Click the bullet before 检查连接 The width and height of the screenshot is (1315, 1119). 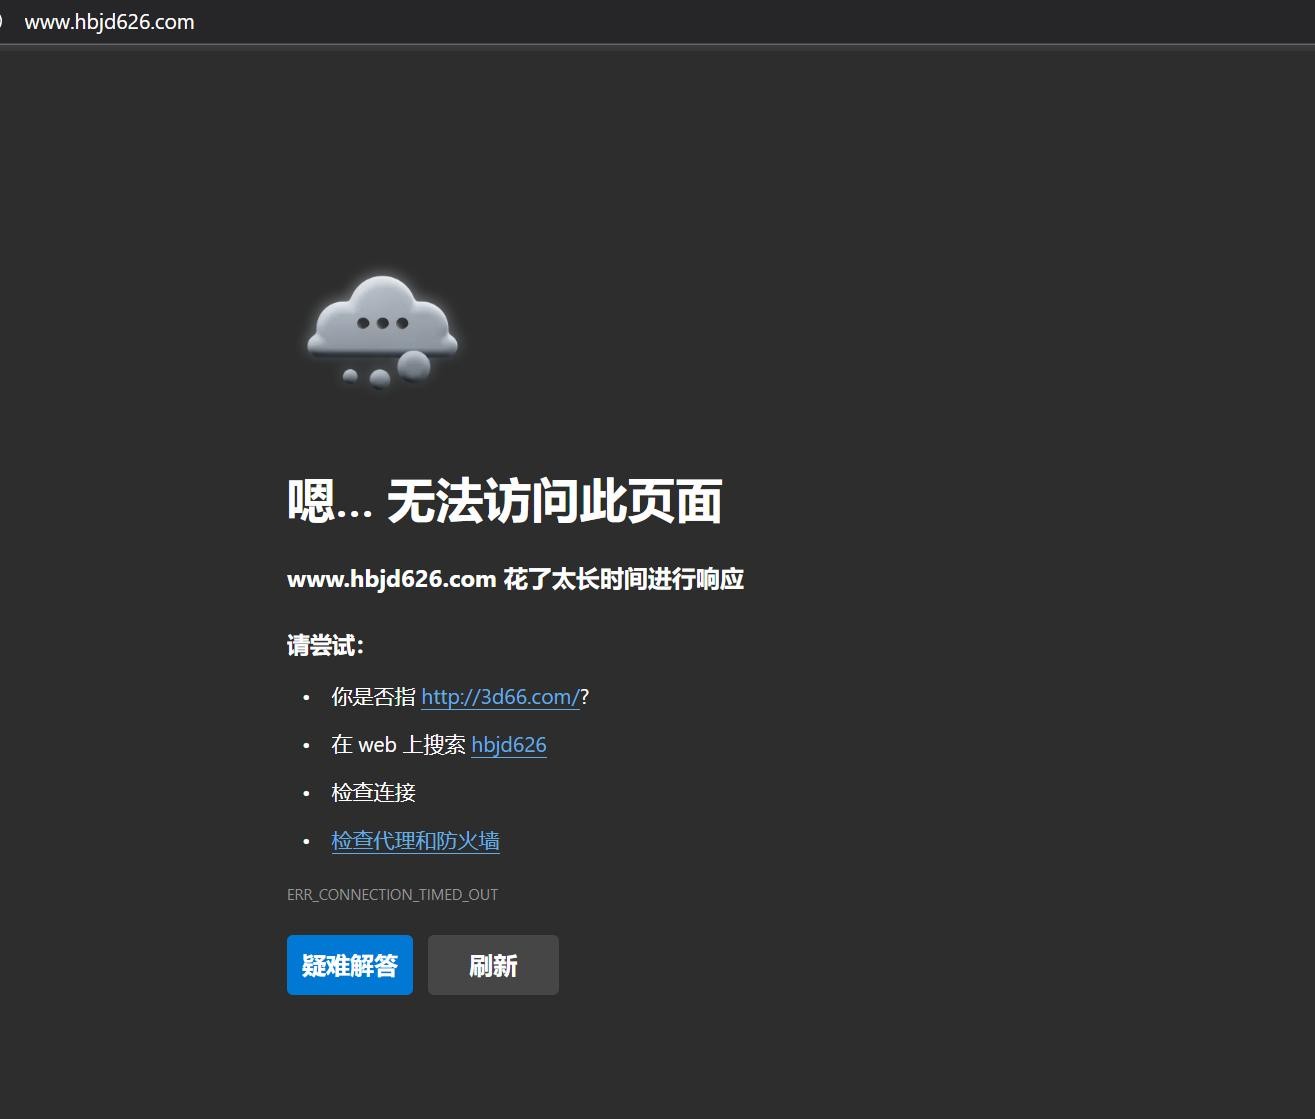(306, 794)
